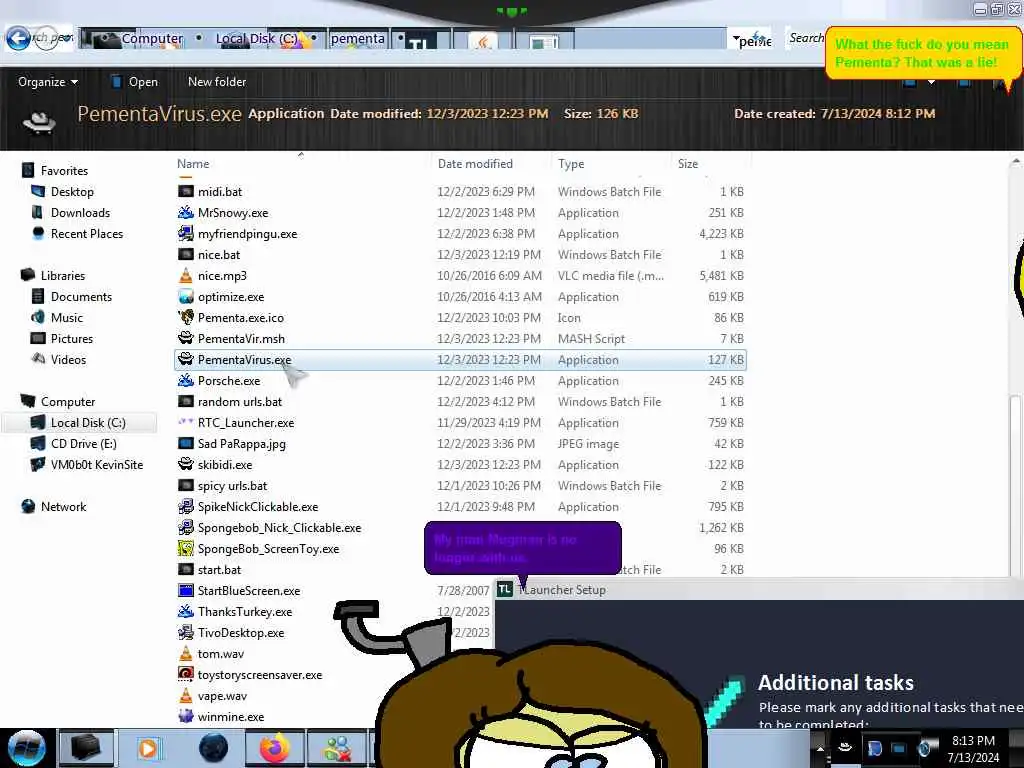Screen dimensions: 1024x768
Task: Select the Porsche.exe icon
Action: pos(186,381)
